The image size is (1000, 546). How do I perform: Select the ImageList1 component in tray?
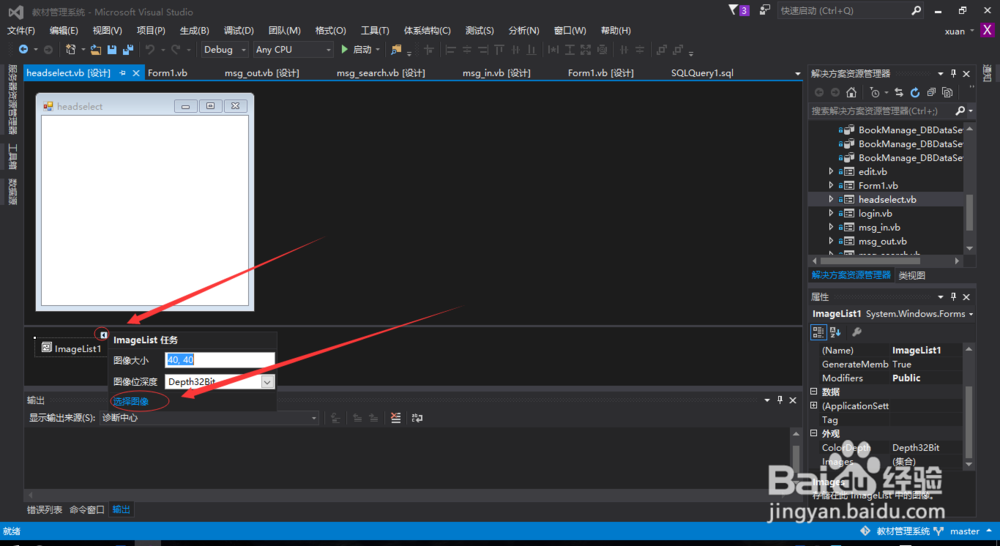coord(71,348)
